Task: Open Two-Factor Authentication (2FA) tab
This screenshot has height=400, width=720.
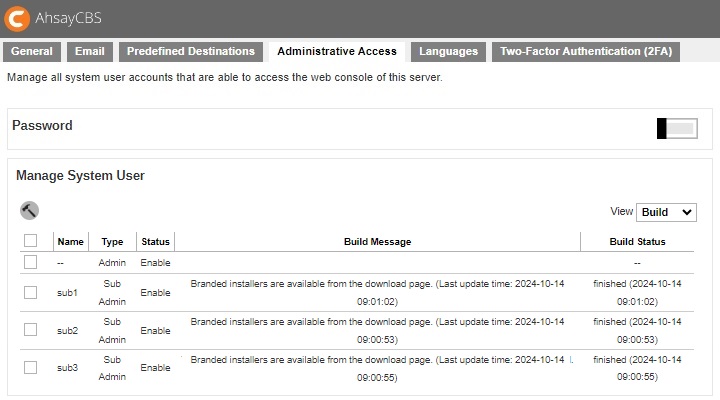Action: pos(585,52)
